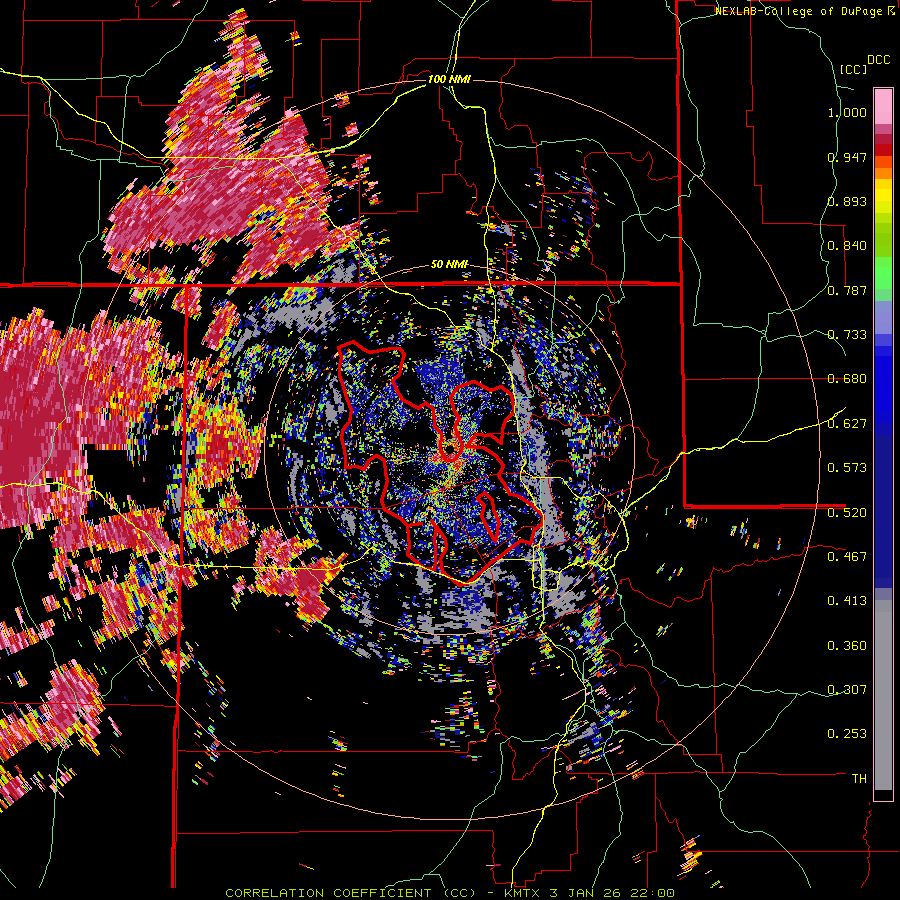Select the 0.360 scale value

847,646
